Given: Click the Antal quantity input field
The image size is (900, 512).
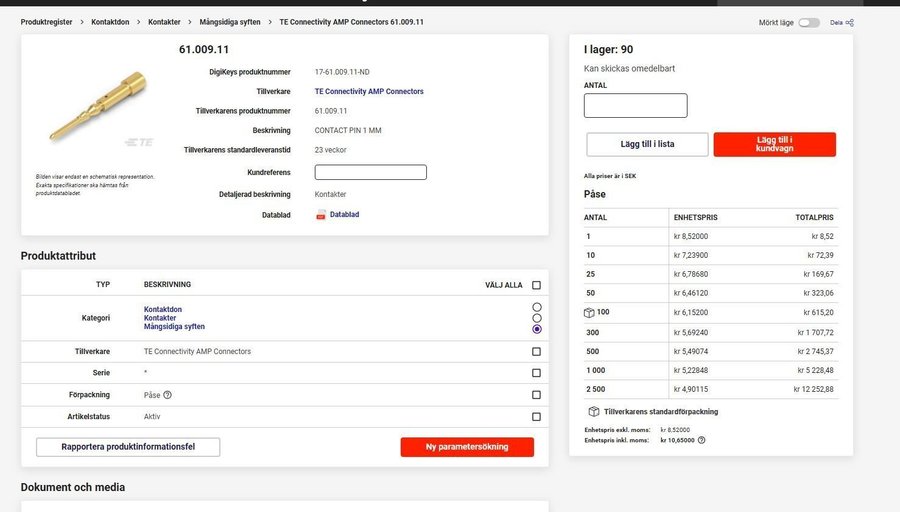Looking at the screenshot, I should coord(635,106).
